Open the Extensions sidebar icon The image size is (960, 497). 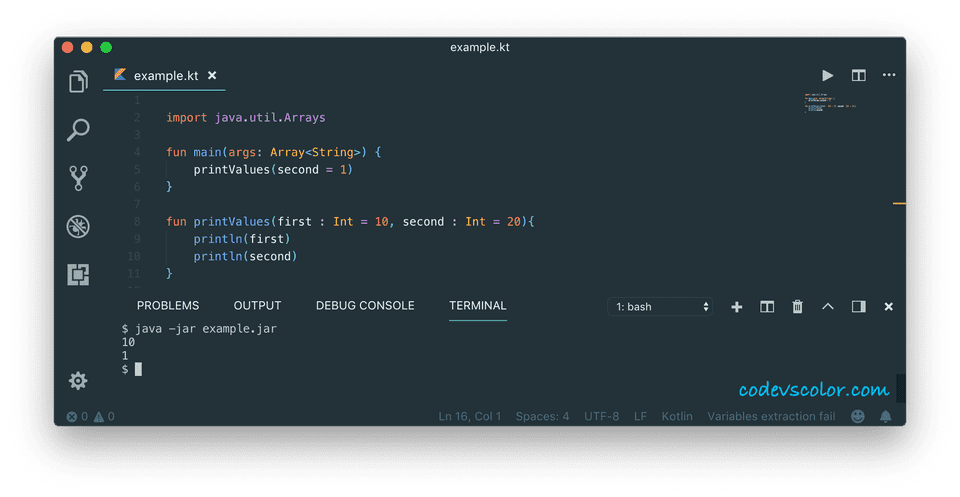(78, 274)
